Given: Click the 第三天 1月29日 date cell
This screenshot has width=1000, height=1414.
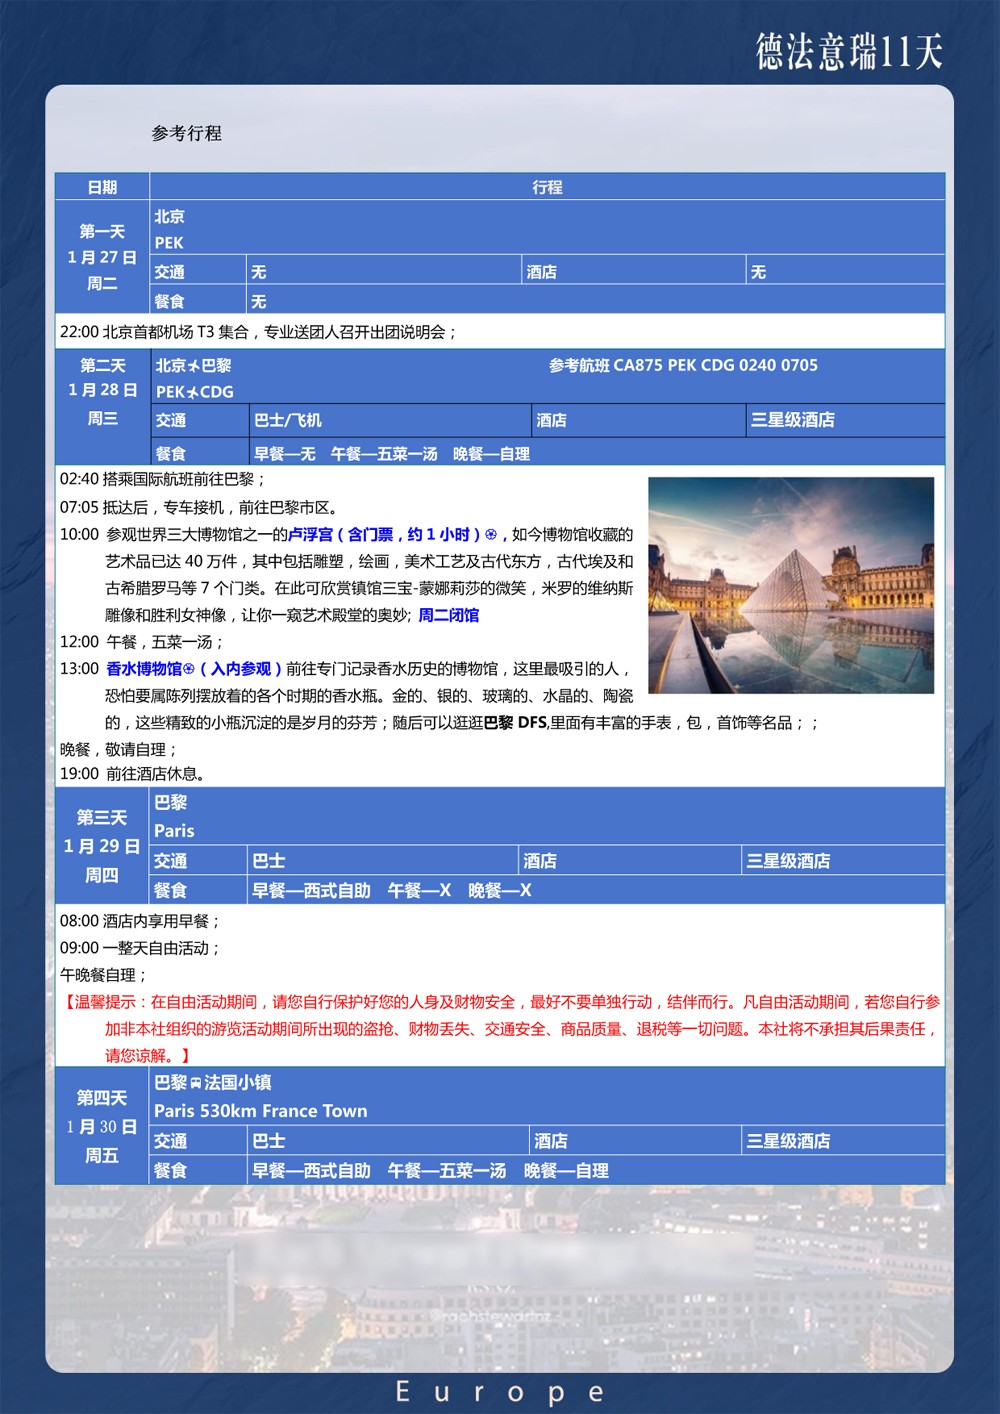Looking at the screenshot, I should coord(102,846).
